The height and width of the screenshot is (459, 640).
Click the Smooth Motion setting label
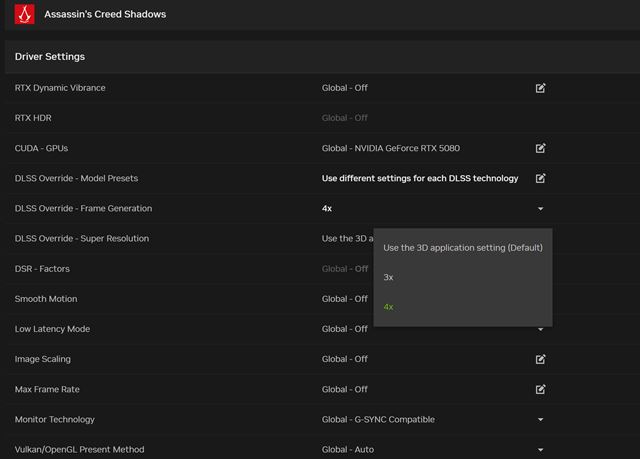[x=46, y=299]
